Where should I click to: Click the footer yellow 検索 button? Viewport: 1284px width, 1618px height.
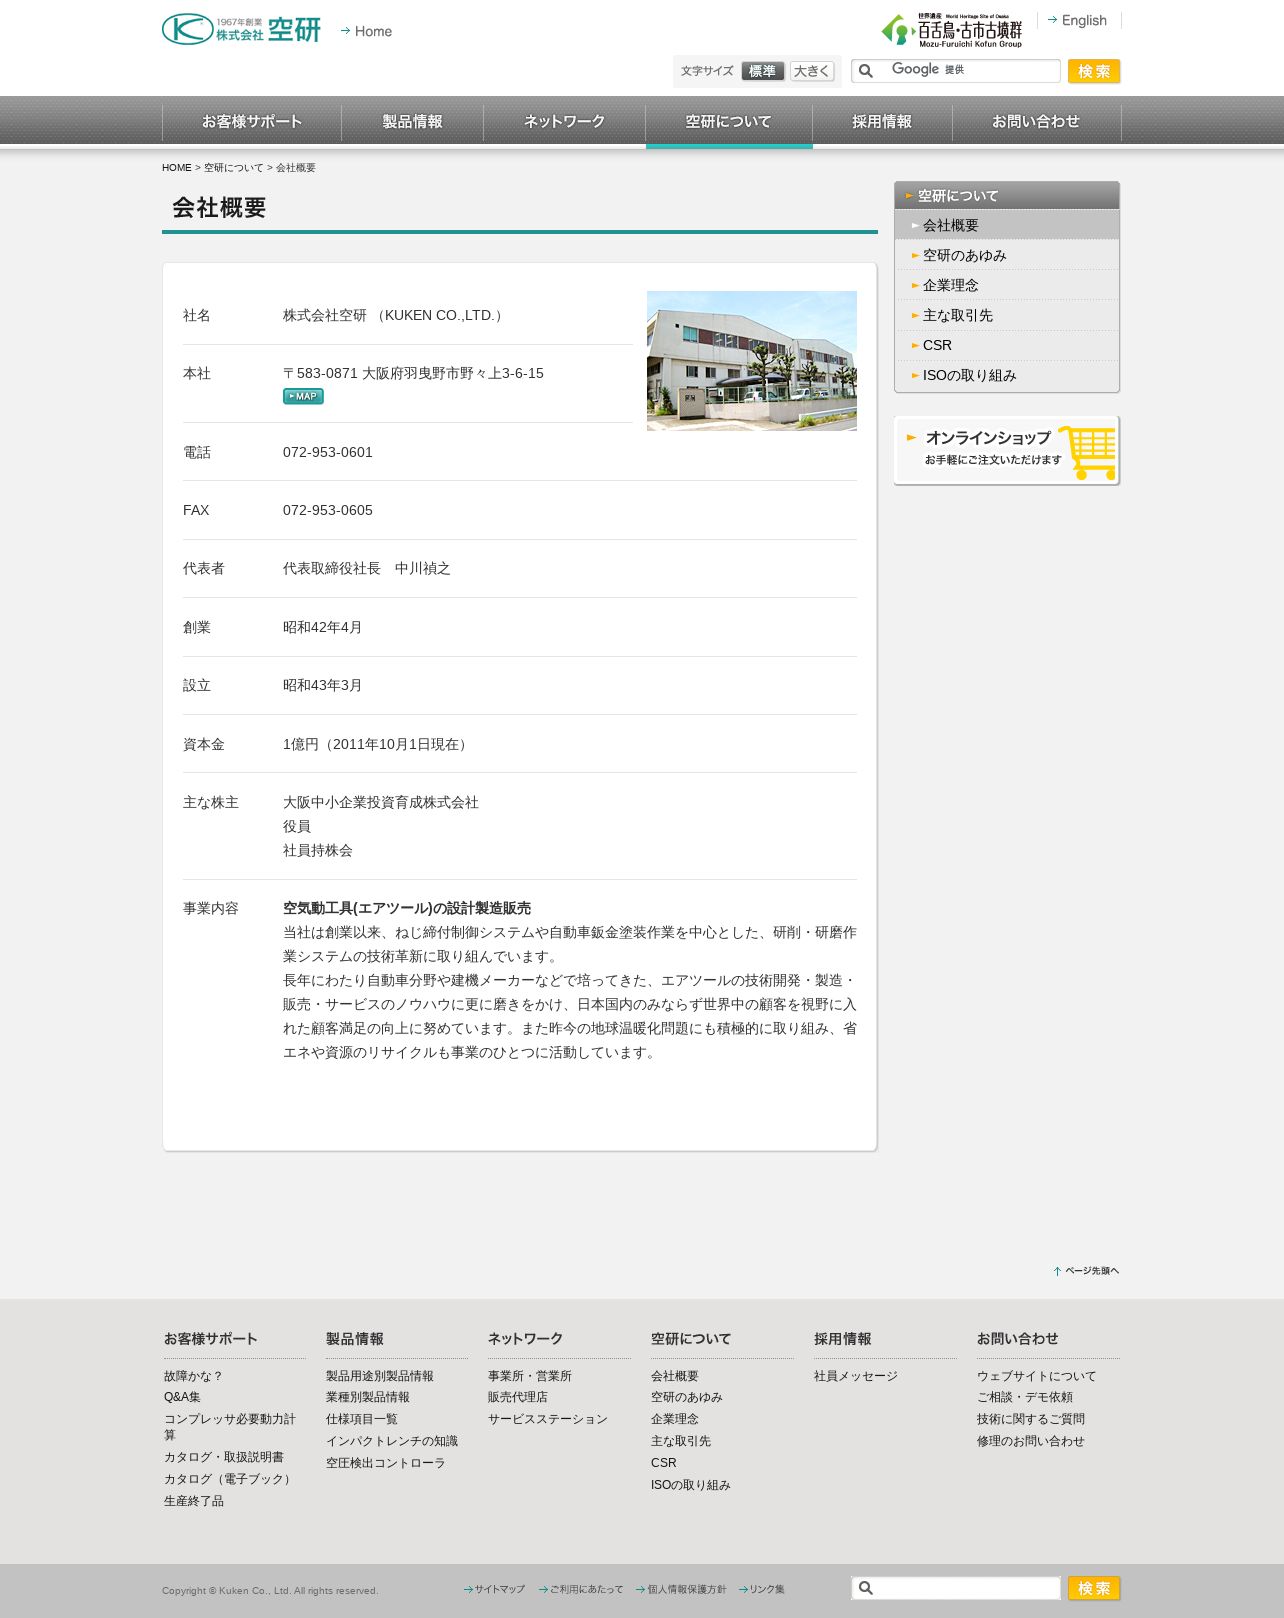1094,1588
